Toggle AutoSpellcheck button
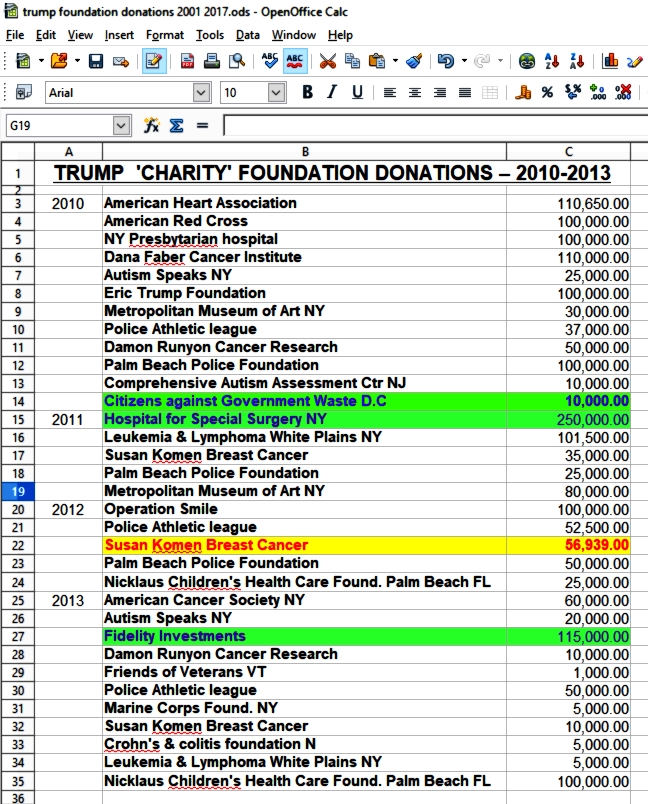The height and width of the screenshot is (804, 648). [x=295, y=62]
